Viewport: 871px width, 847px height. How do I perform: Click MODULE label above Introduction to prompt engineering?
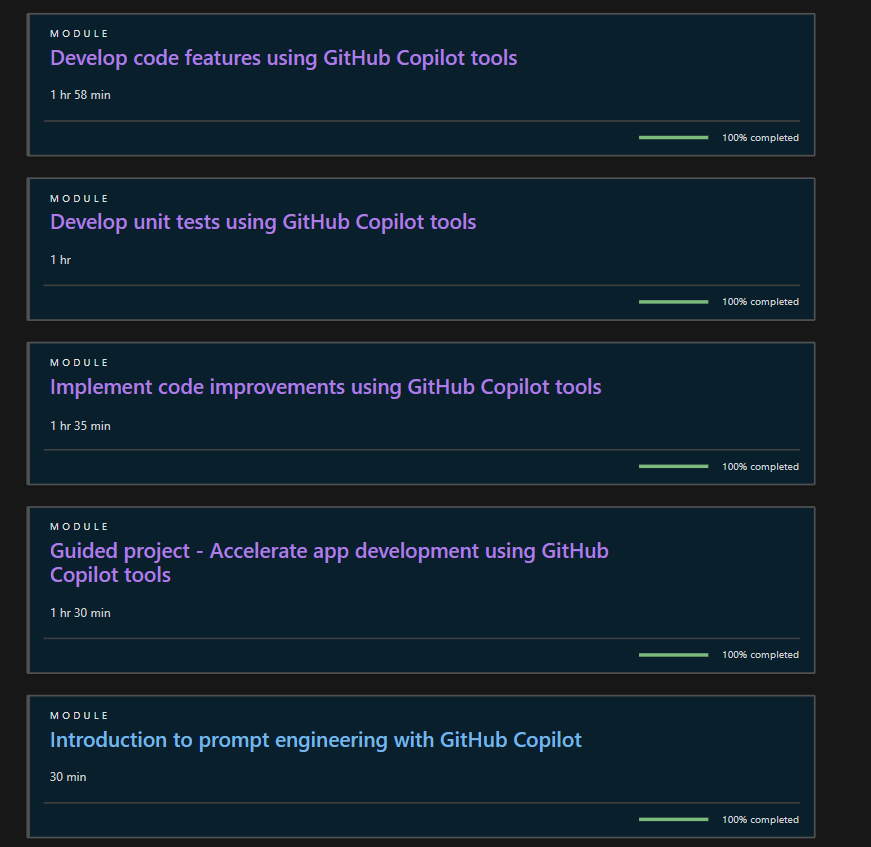click(79, 715)
